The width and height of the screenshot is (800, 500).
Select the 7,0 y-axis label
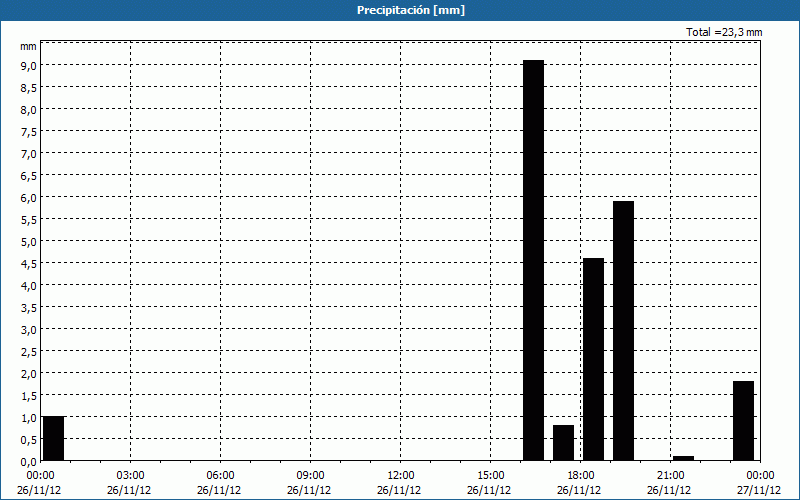coord(29,153)
